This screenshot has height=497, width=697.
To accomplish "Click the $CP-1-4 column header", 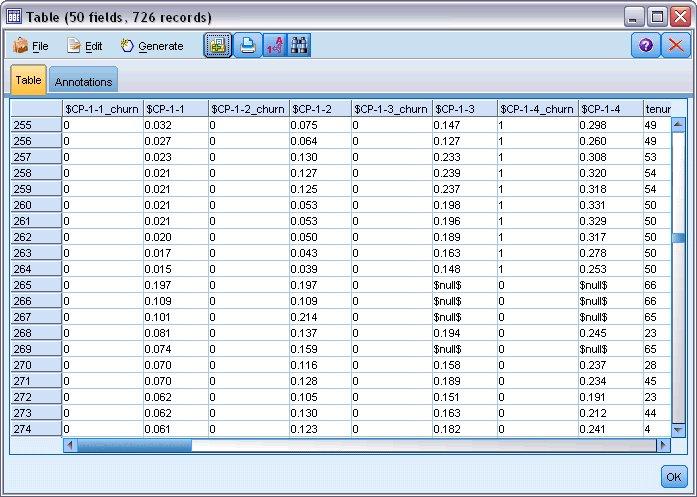I will 610,109.
